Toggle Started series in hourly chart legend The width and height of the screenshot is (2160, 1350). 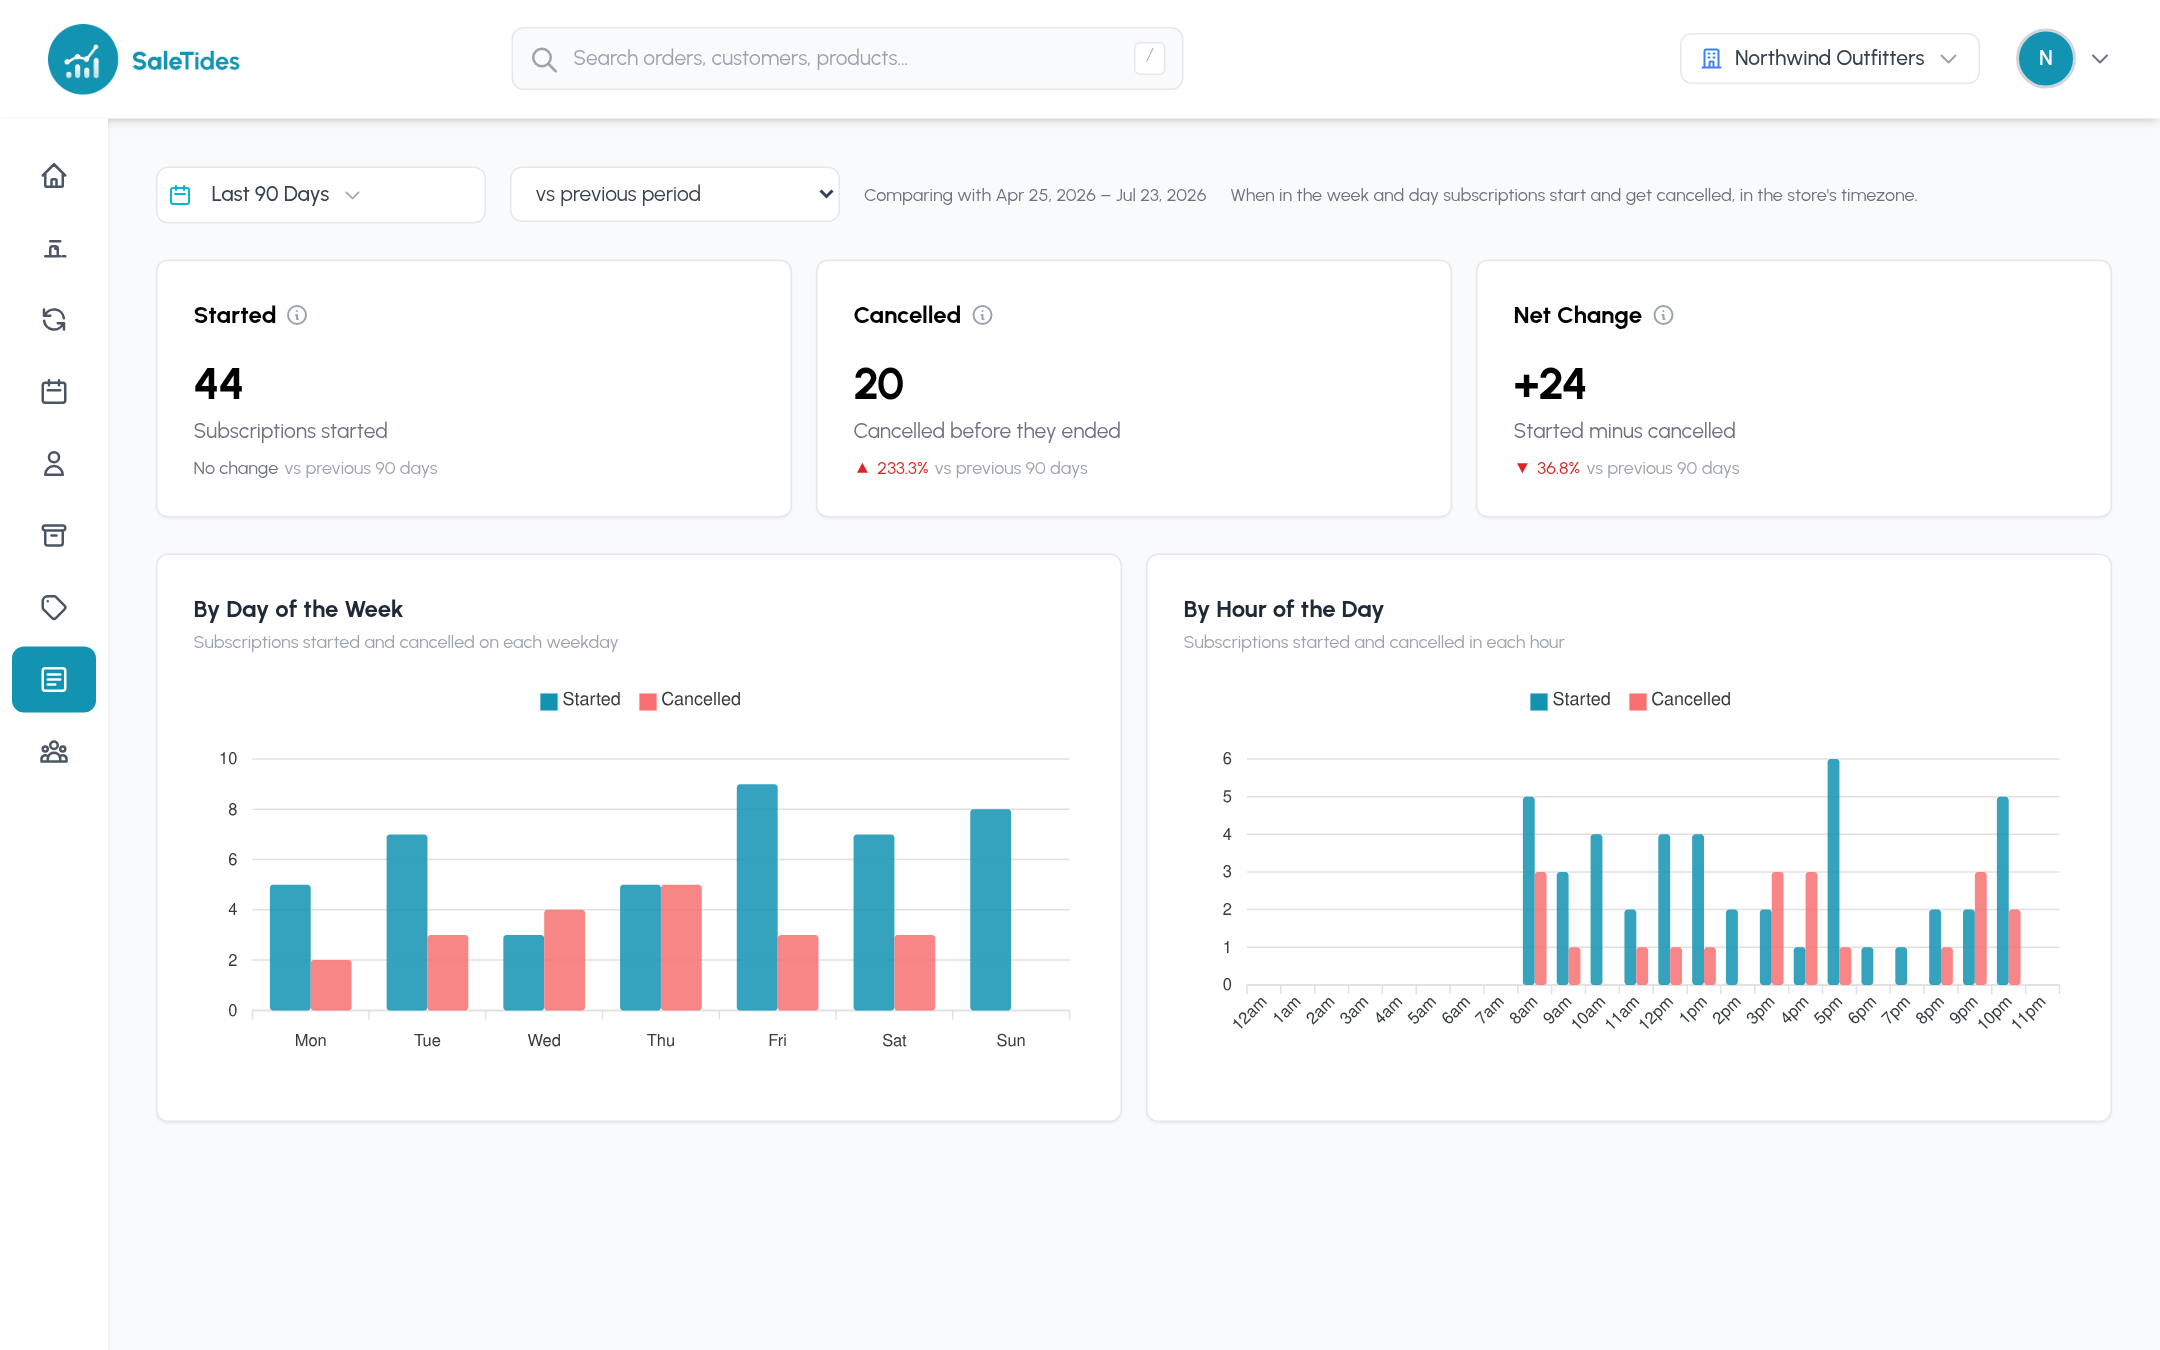tap(1570, 700)
